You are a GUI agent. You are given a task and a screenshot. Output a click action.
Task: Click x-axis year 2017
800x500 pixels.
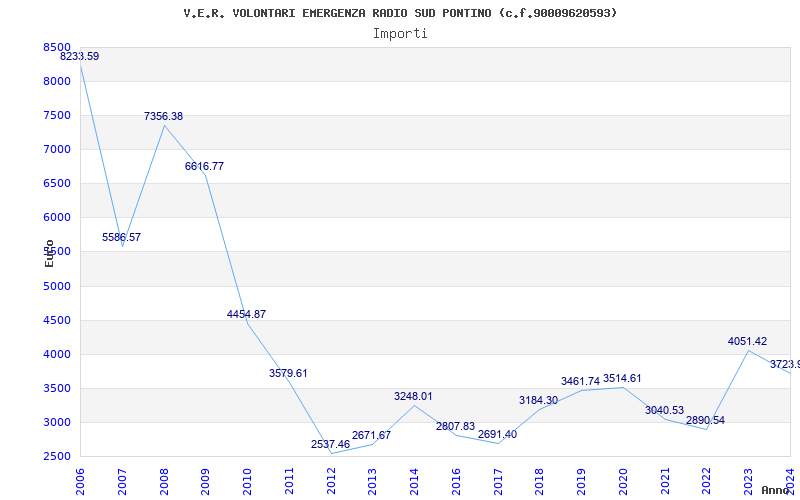(498, 482)
